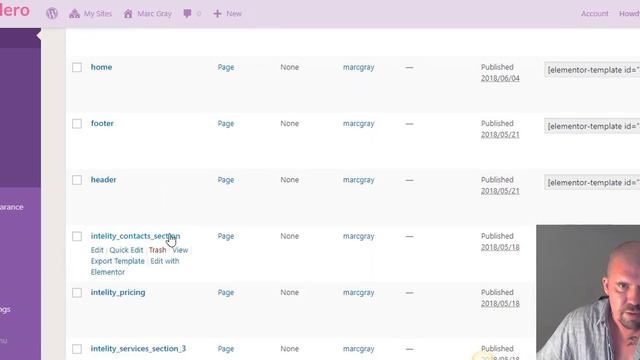Open the New content menu
Image resolution: width=640 pixels, height=360 pixels.
point(227,13)
